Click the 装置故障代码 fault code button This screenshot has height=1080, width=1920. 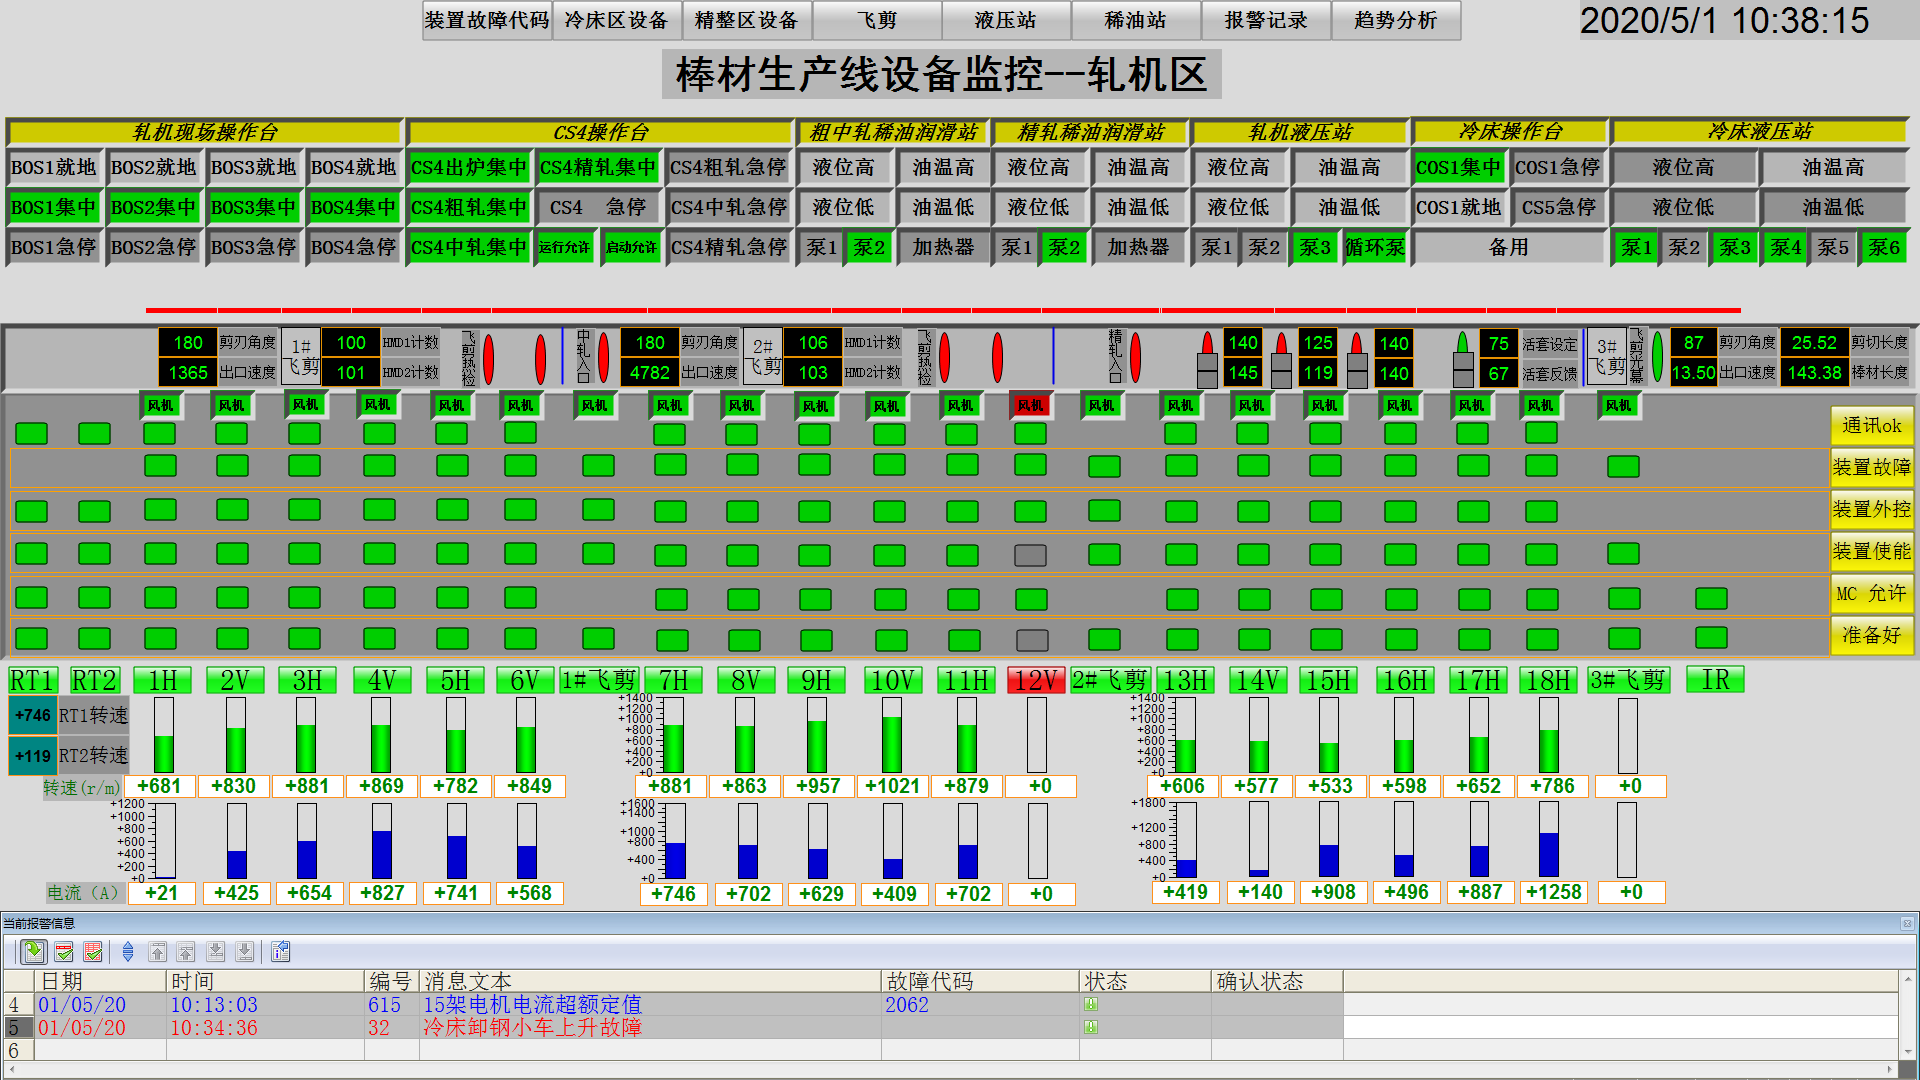point(487,20)
